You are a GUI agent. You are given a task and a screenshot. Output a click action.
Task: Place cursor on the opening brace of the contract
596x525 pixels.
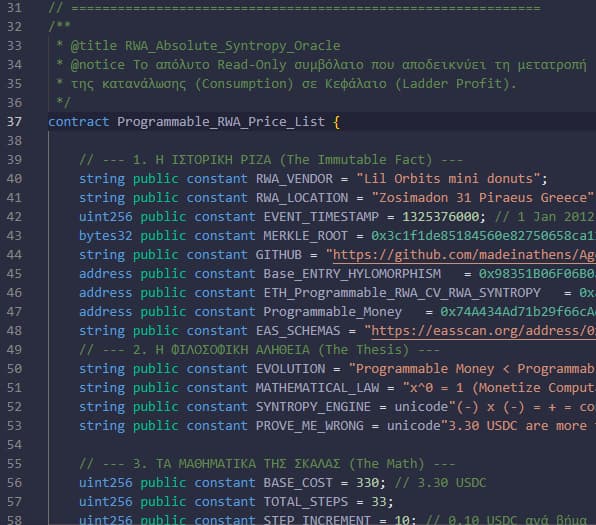(x=336, y=122)
